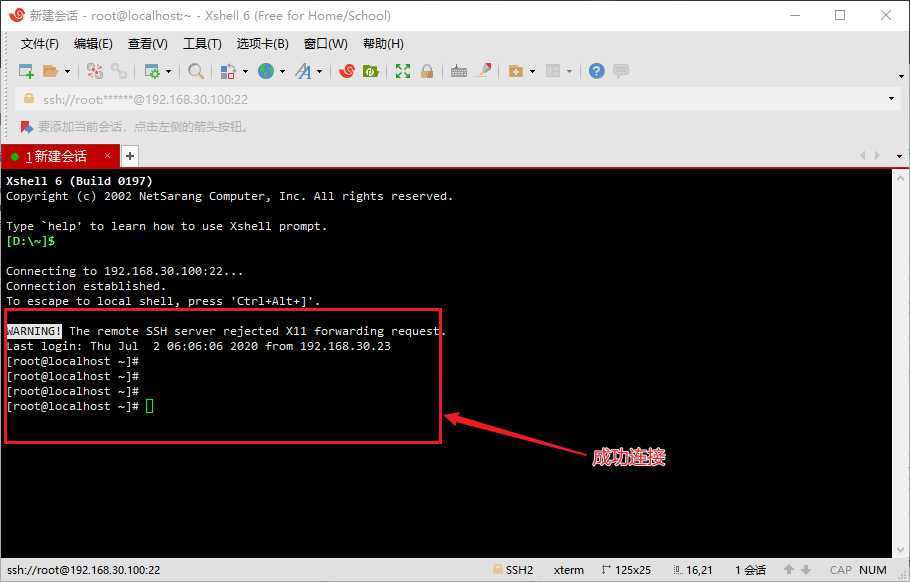Click the folder-plus transfer icon
Screen dimensions: 910x582
pyautogui.click(x=515, y=71)
